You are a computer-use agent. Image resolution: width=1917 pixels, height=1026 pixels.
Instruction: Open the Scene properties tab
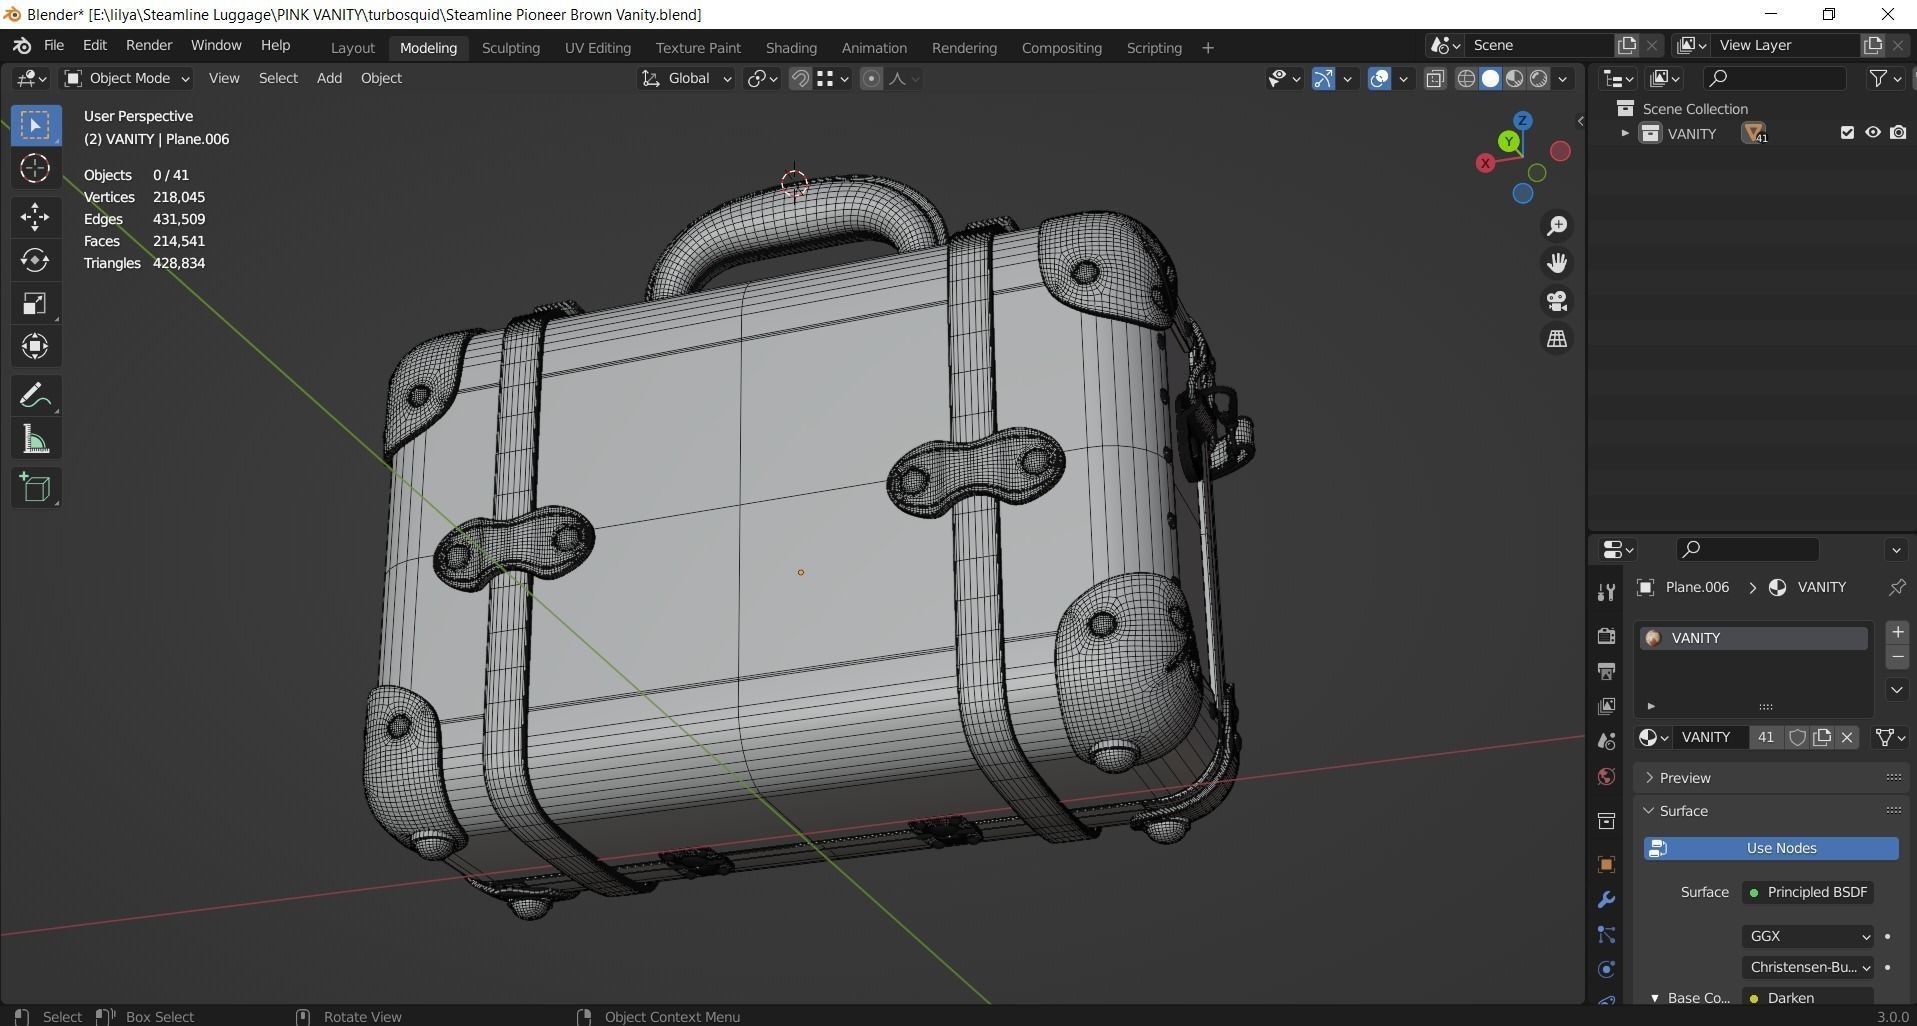tap(1606, 741)
